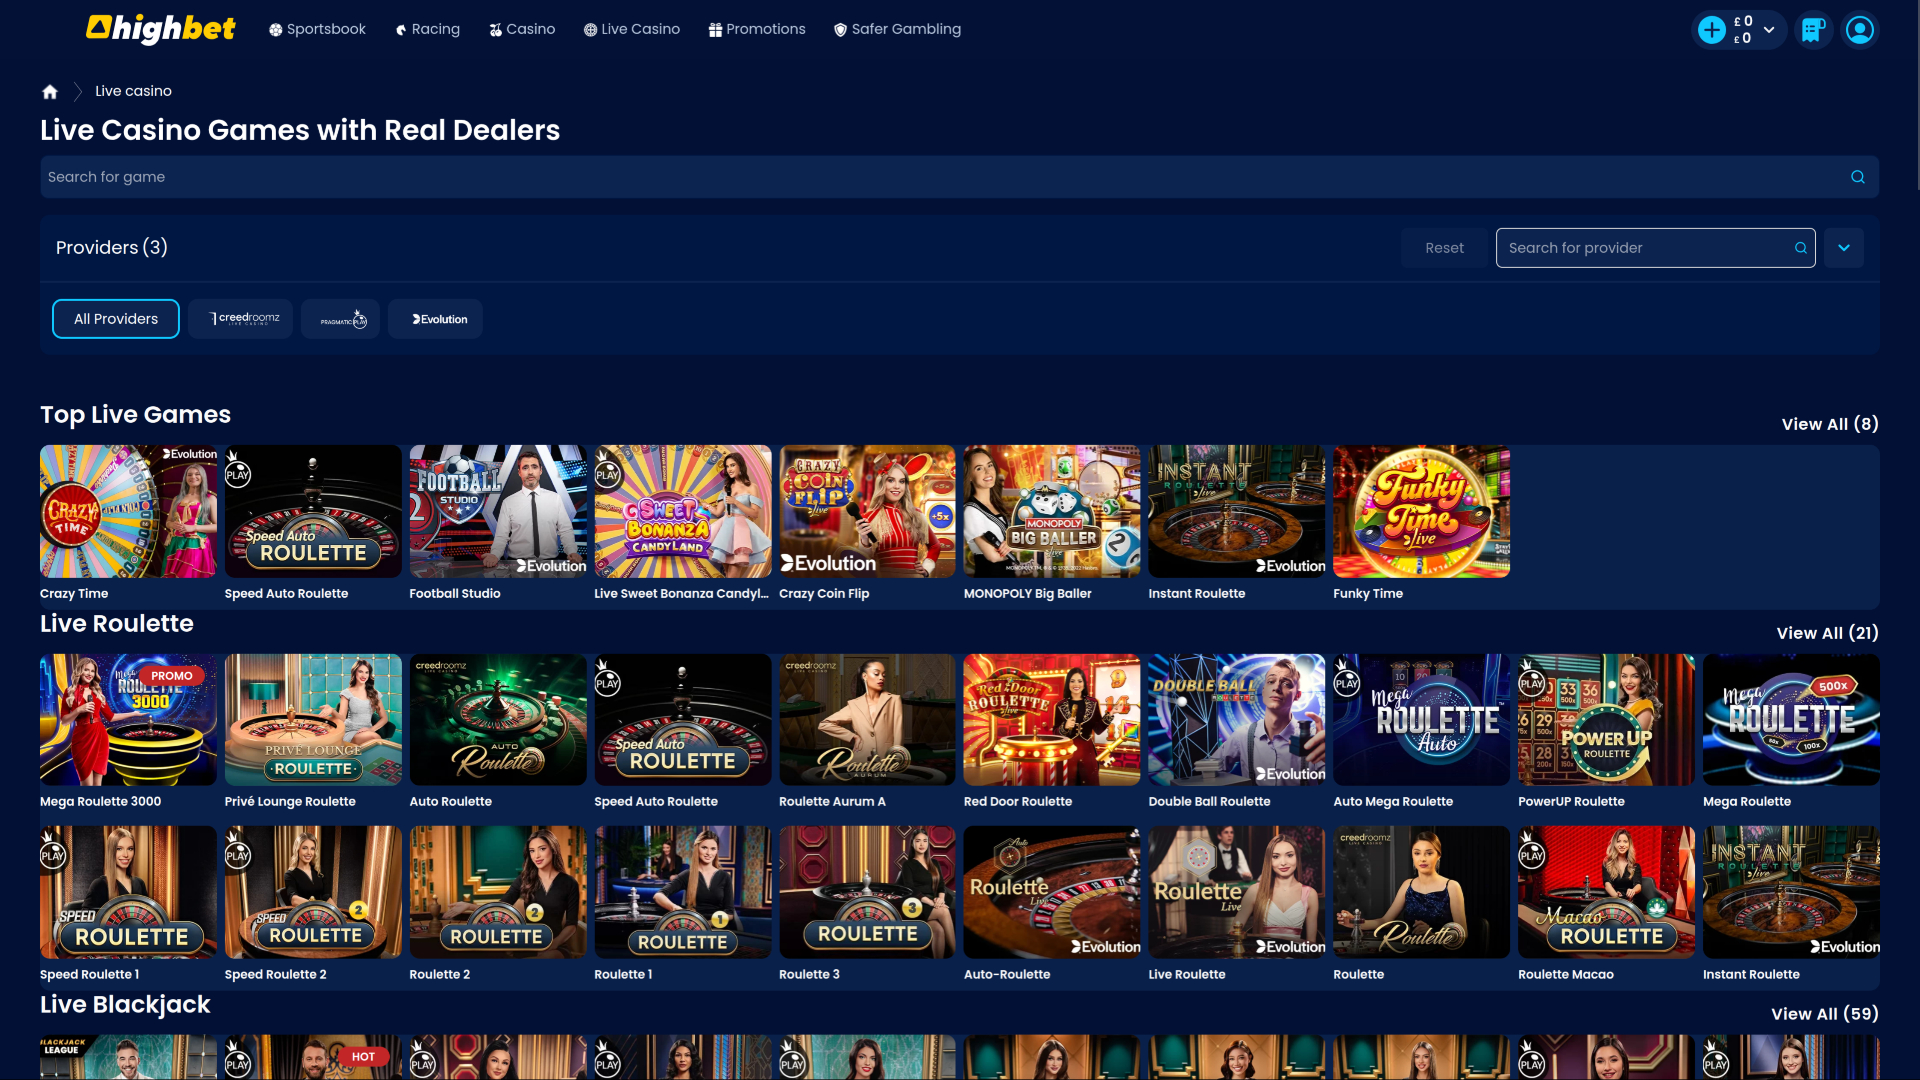Open the Live Casino menu item

(631, 29)
